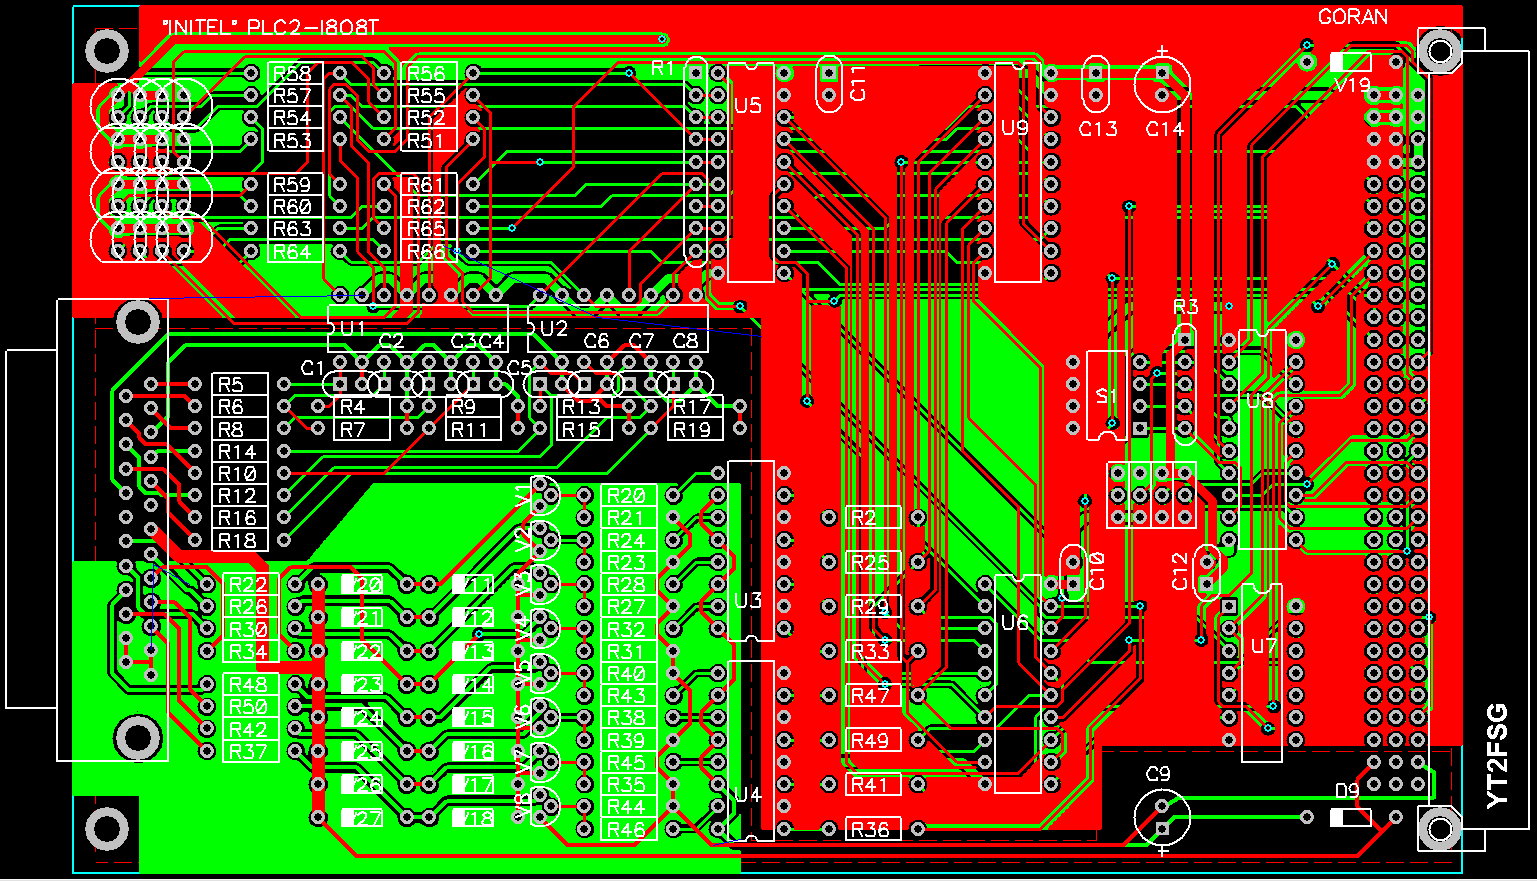Select resistor label R2
The height and width of the screenshot is (881, 1537).
864,518
